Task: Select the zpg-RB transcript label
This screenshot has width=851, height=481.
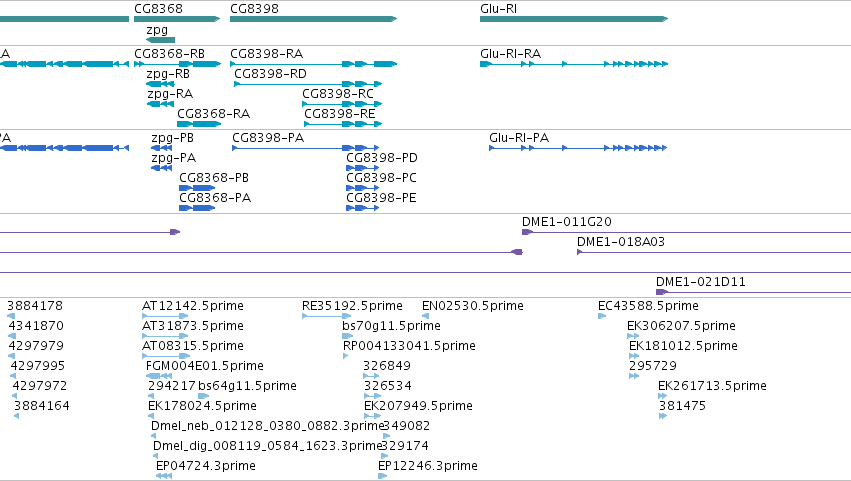Action: [x=168, y=74]
